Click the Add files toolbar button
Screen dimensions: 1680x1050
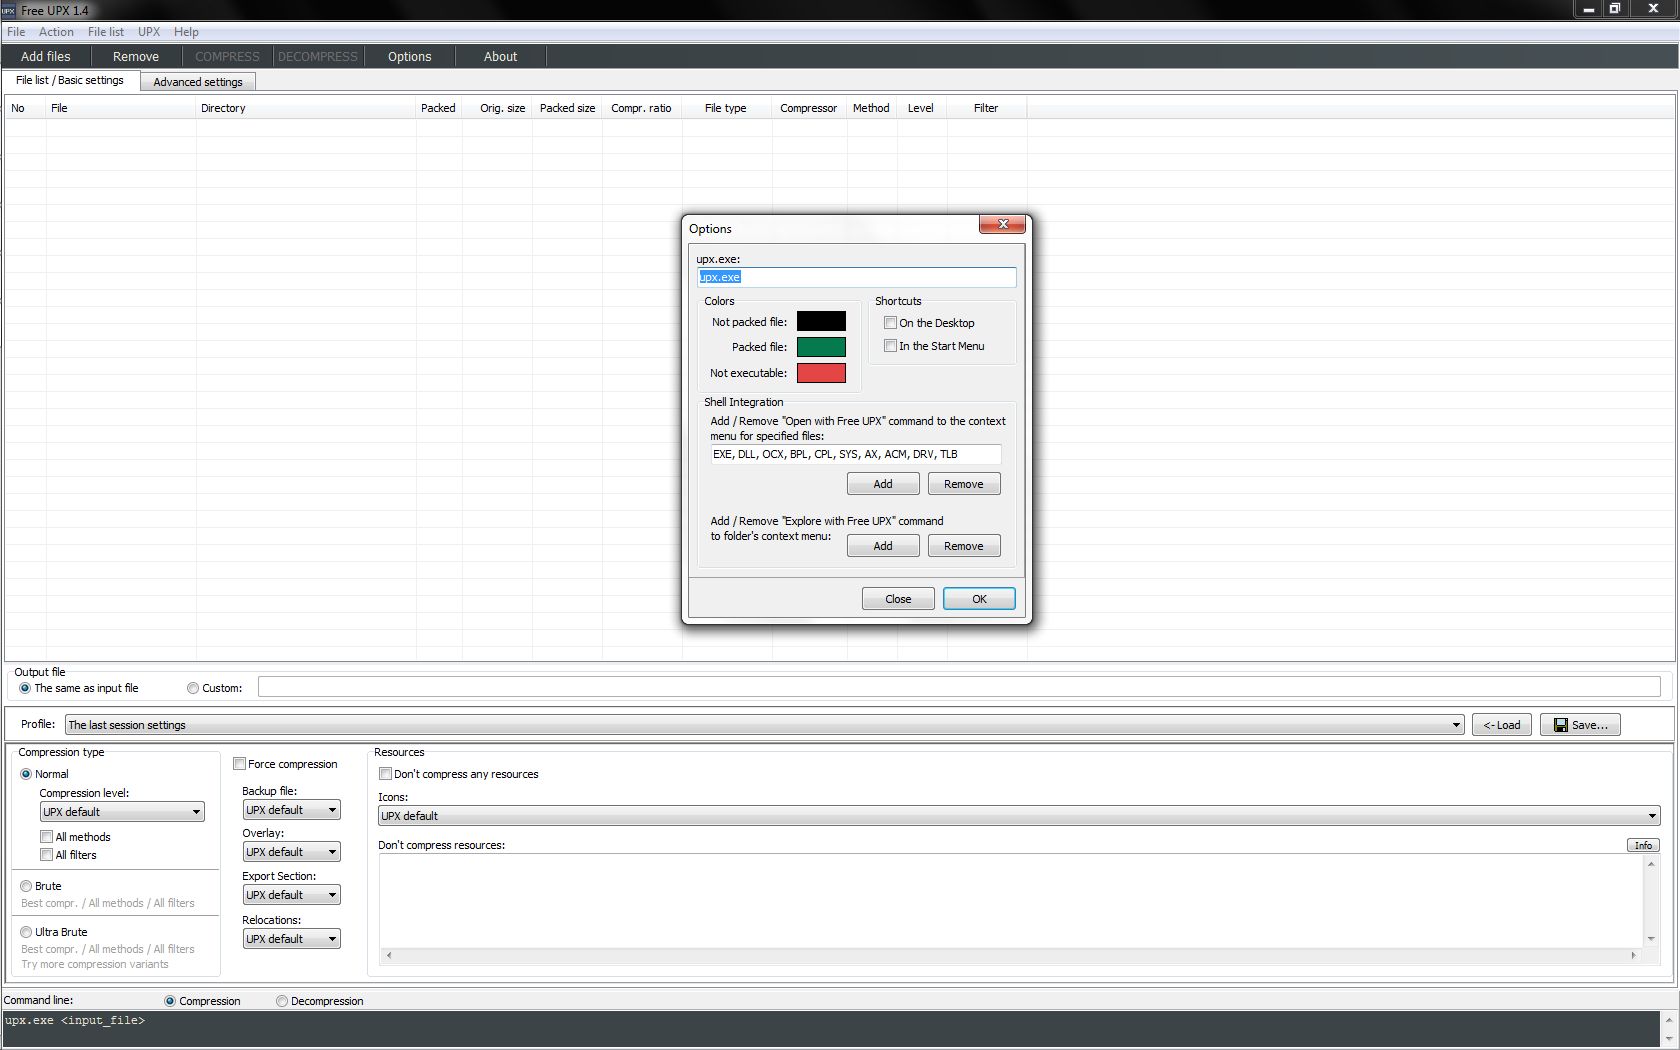tap(46, 57)
